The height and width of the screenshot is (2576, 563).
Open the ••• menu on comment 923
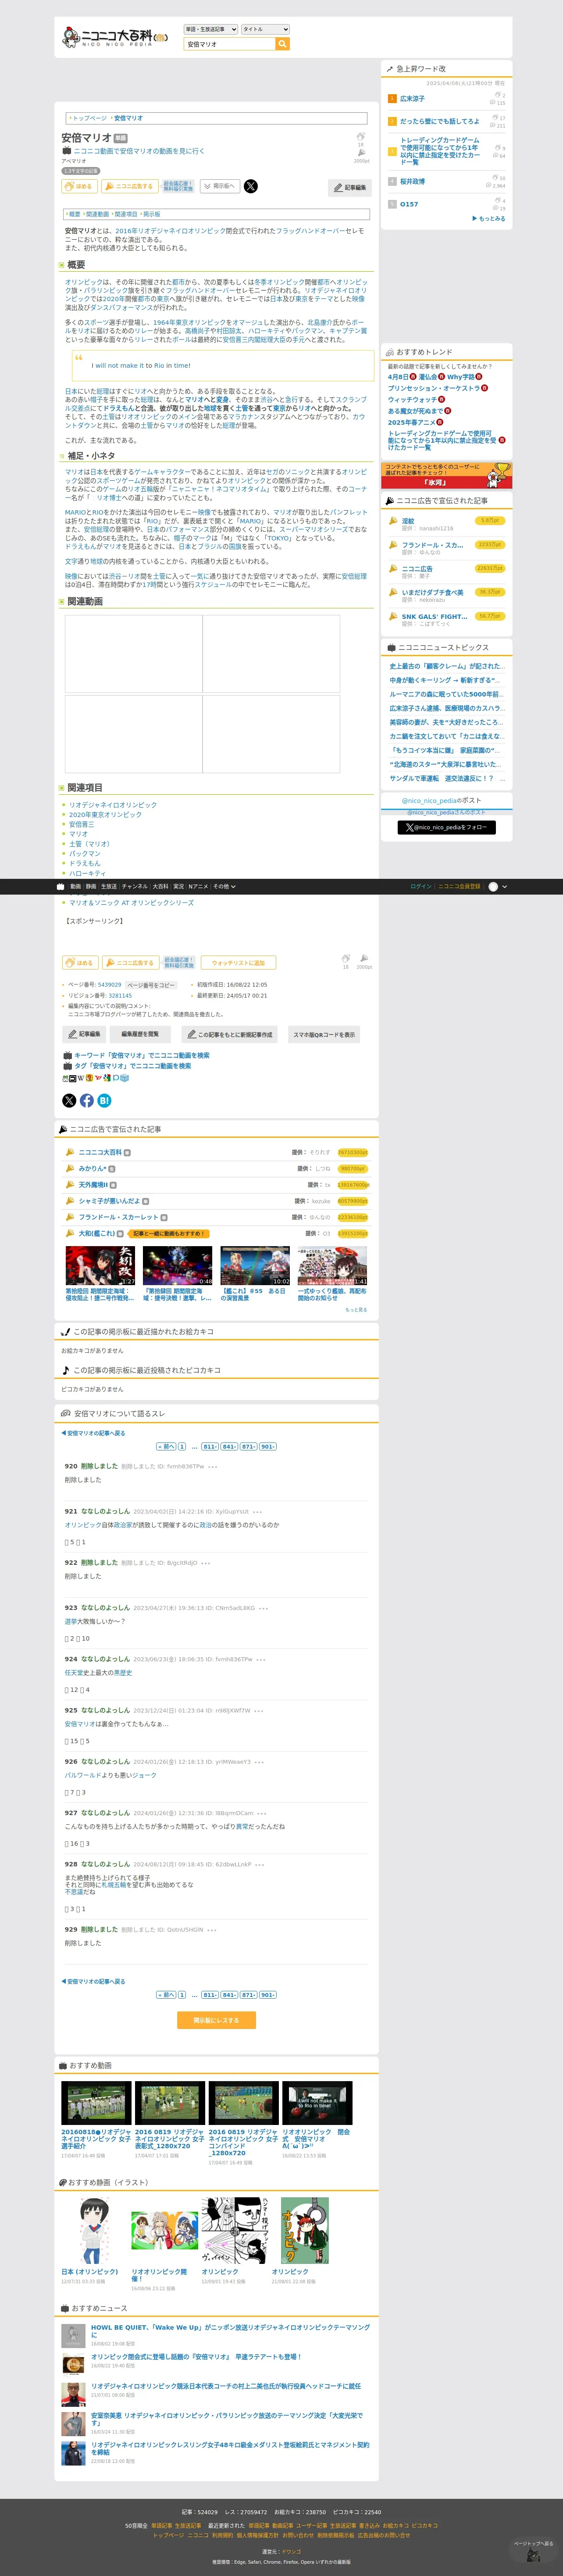pyautogui.click(x=263, y=1608)
